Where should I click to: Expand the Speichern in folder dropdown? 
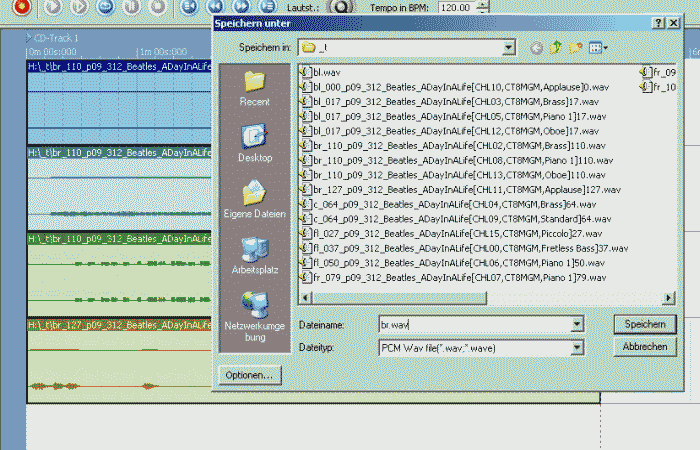click(x=509, y=47)
